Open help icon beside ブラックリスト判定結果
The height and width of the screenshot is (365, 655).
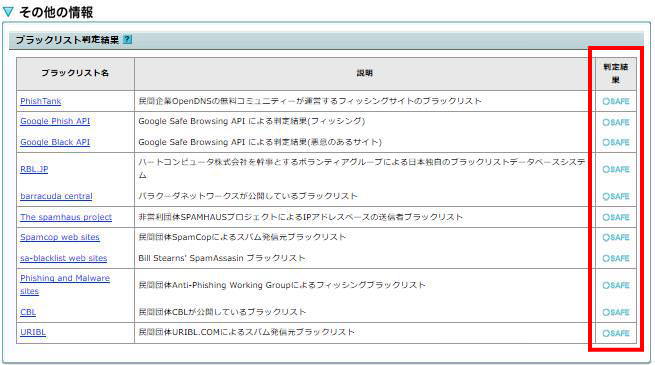click(127, 40)
